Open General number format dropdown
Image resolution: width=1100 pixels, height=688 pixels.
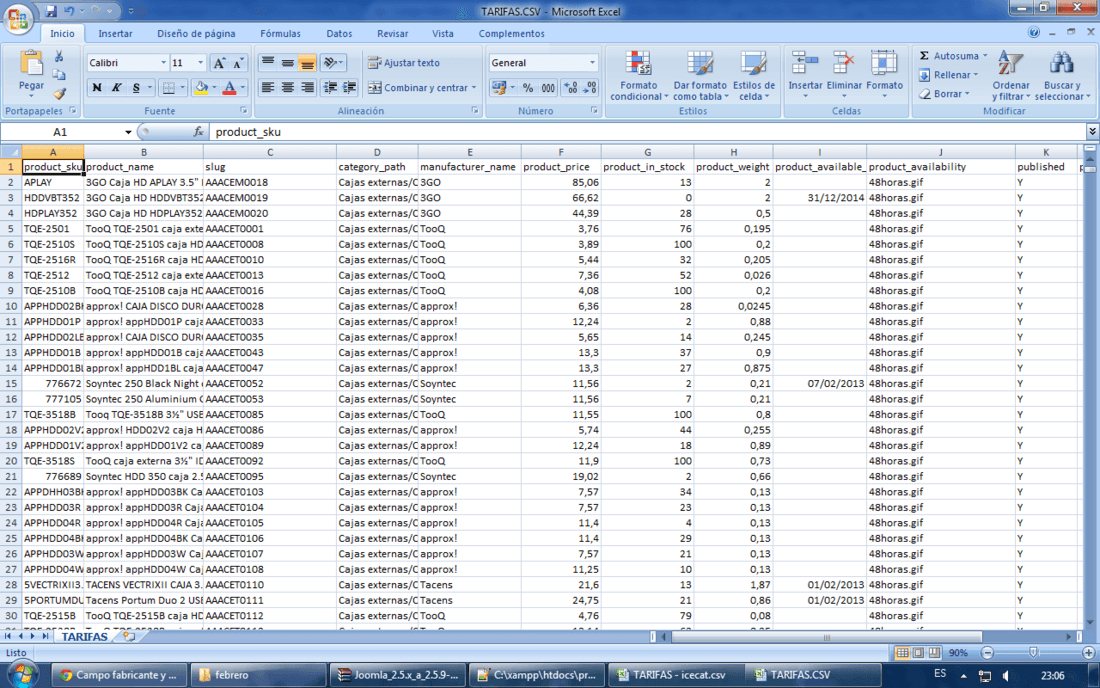coord(592,63)
